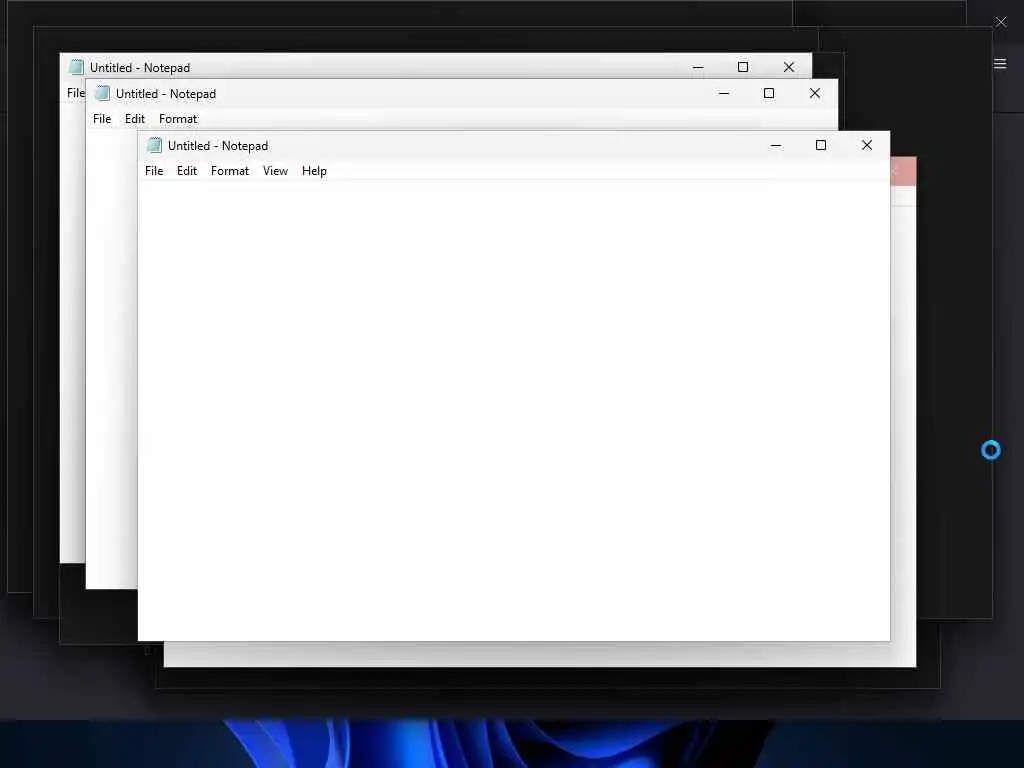
Task: Click the front window title 'Untitled - Notepad'
Action: (x=217, y=146)
